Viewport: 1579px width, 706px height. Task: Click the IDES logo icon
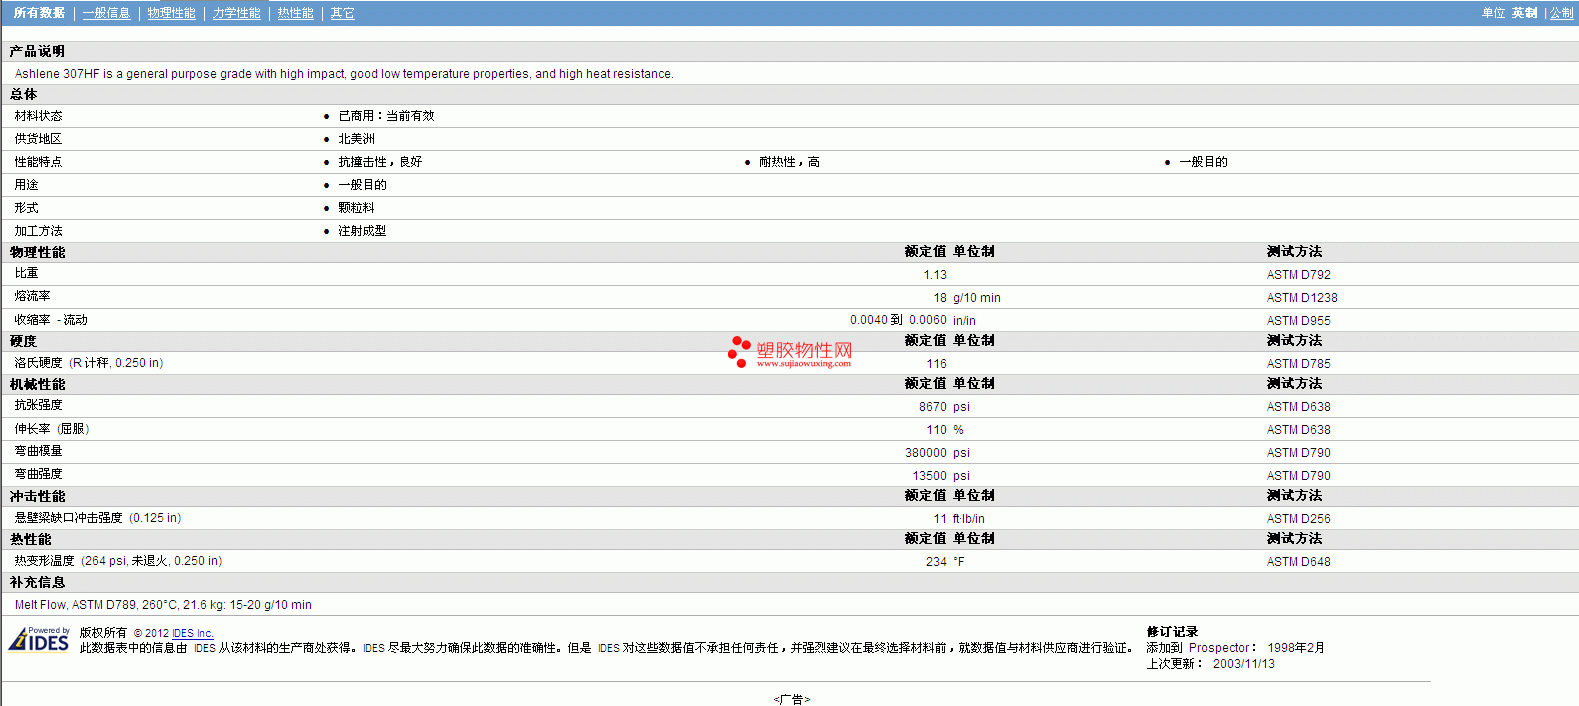(x=39, y=639)
